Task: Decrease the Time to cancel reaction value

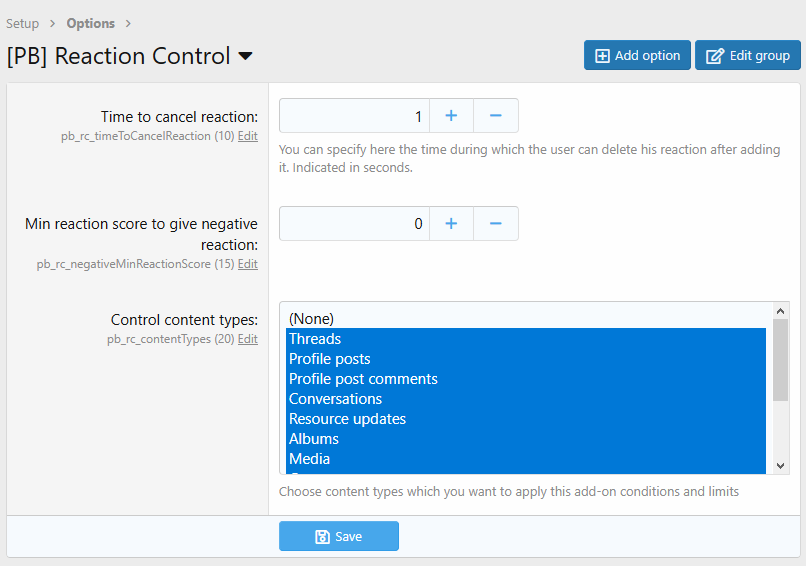Action: click(495, 116)
